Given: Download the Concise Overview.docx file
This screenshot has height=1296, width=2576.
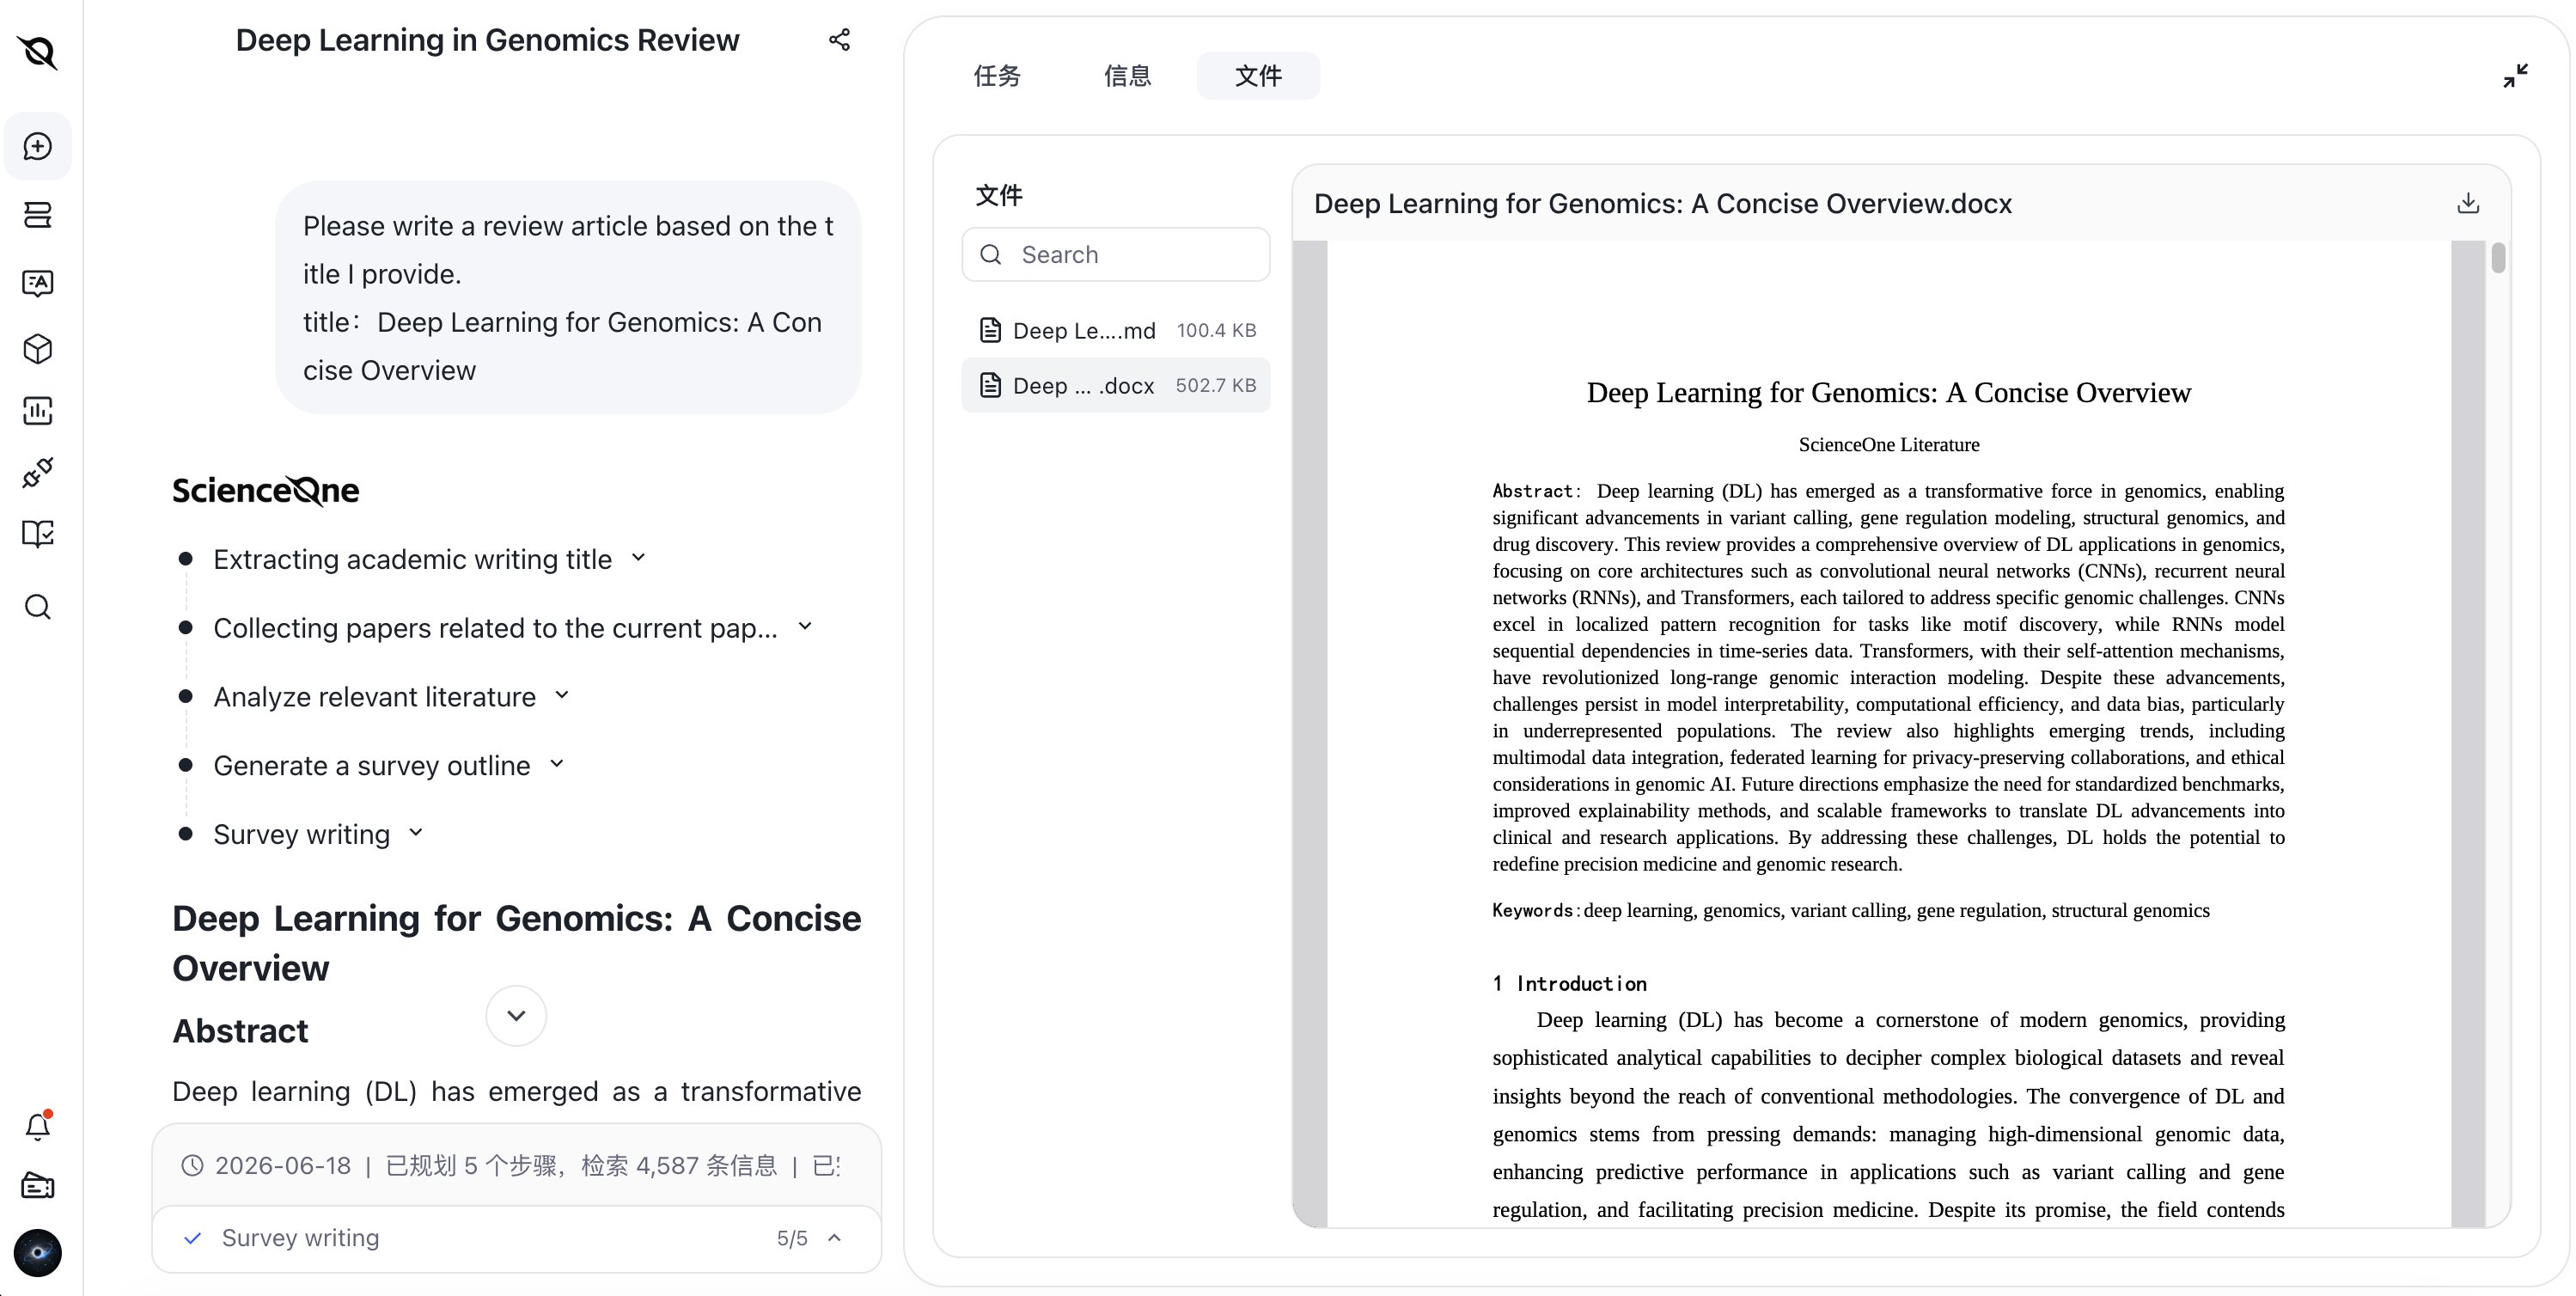Looking at the screenshot, I should [x=2468, y=203].
